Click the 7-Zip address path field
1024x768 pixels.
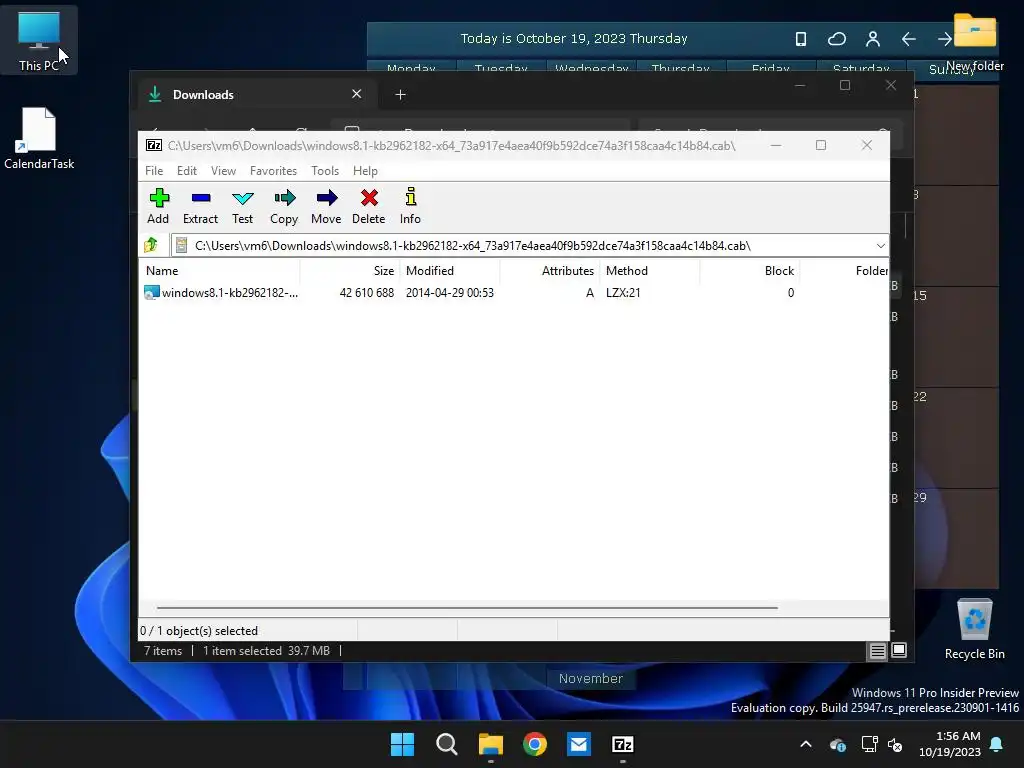pyautogui.click(x=522, y=246)
